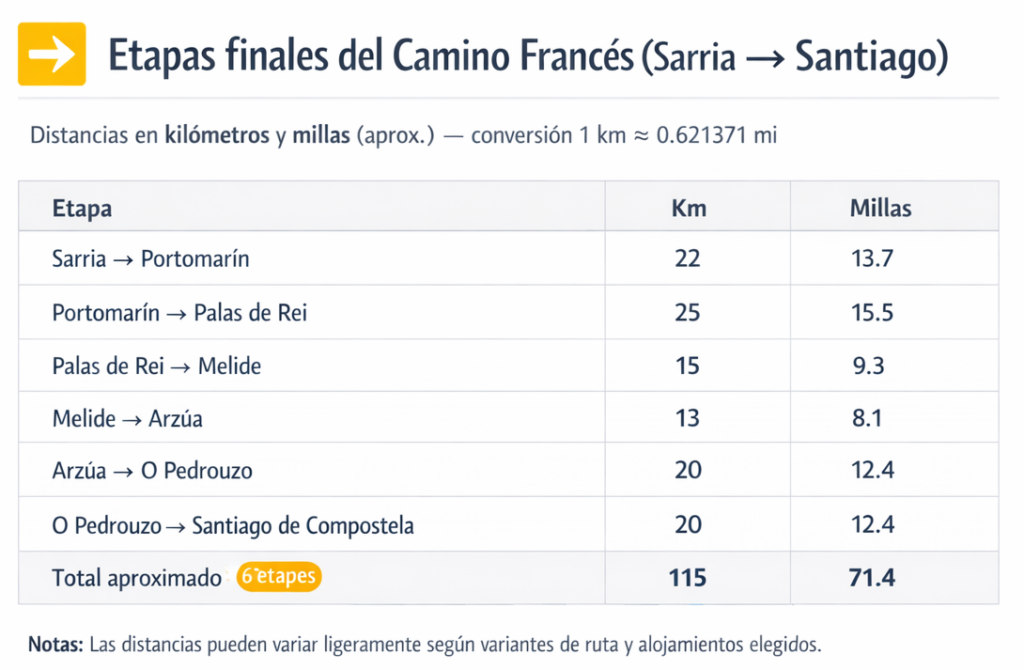Click the 13 km value for Melide → Arzúa
The image size is (1024, 670).
(688, 419)
